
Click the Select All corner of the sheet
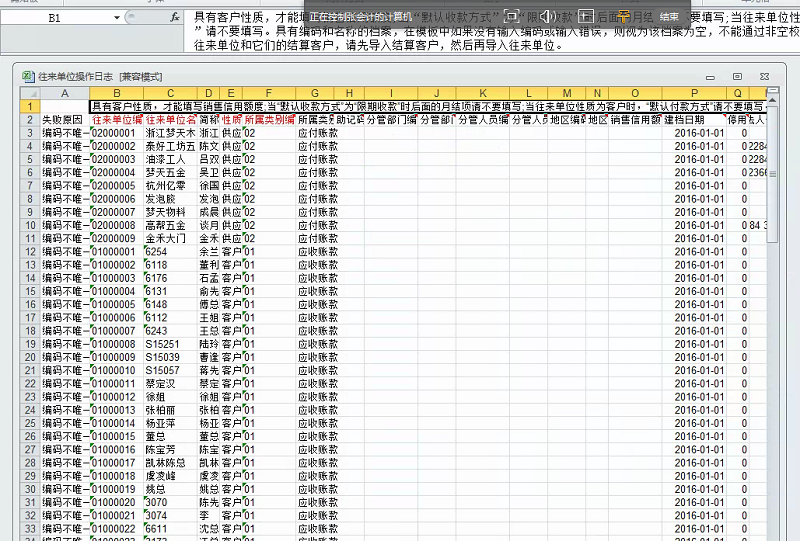(30, 93)
